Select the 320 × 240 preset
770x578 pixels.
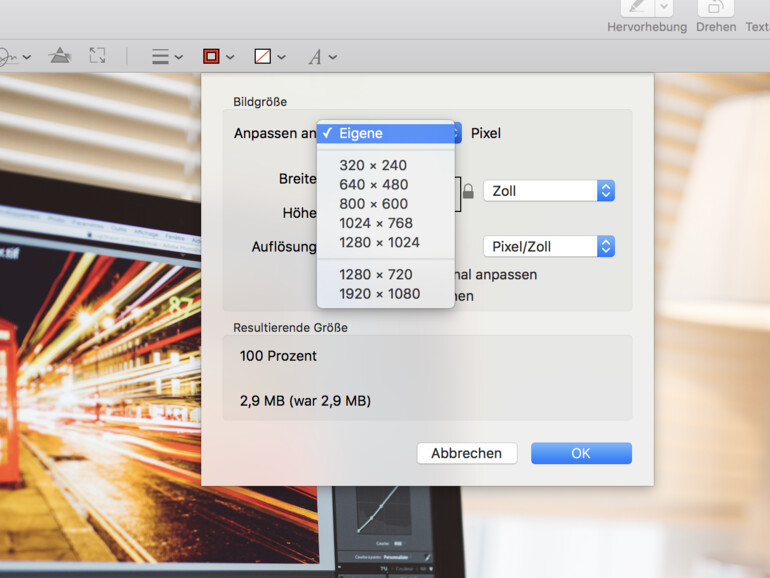coord(373,166)
